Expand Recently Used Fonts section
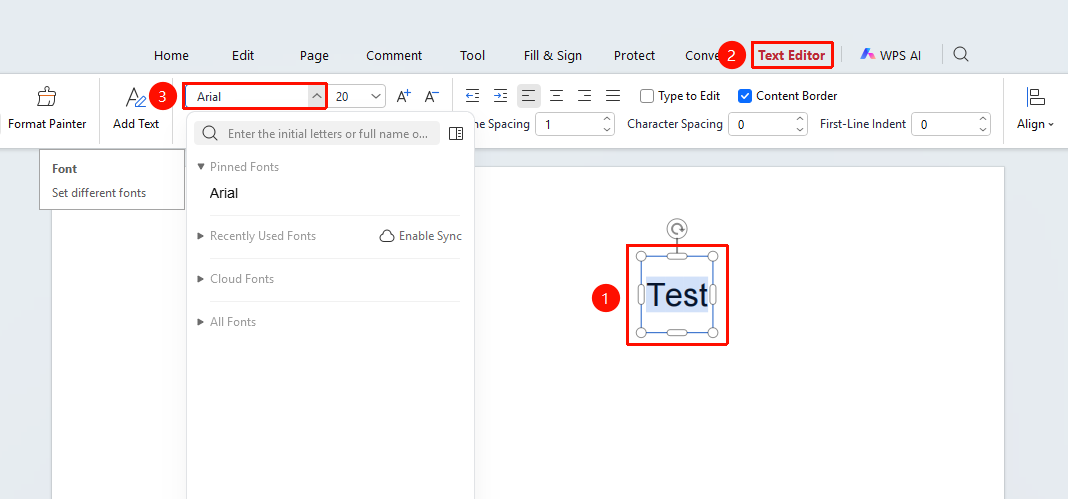Viewport: 1068px width, 499px height. click(x=201, y=236)
